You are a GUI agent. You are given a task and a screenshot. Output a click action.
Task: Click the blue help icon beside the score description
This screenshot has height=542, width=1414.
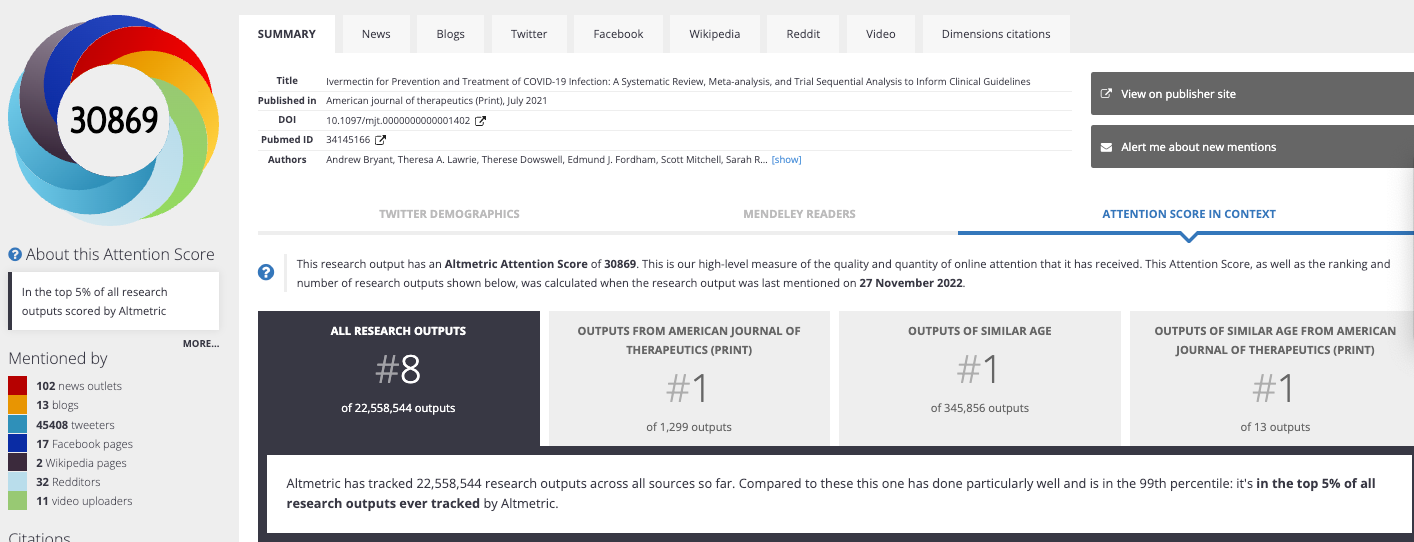266,272
